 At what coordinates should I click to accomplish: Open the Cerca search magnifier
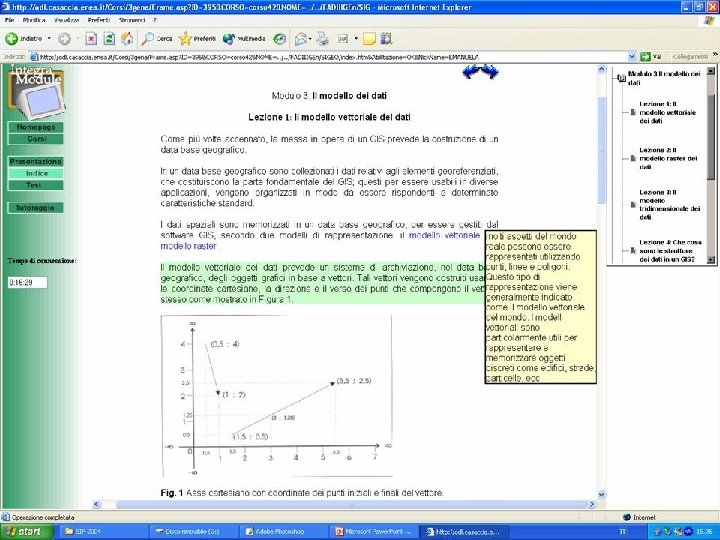pyautogui.click(x=157, y=39)
